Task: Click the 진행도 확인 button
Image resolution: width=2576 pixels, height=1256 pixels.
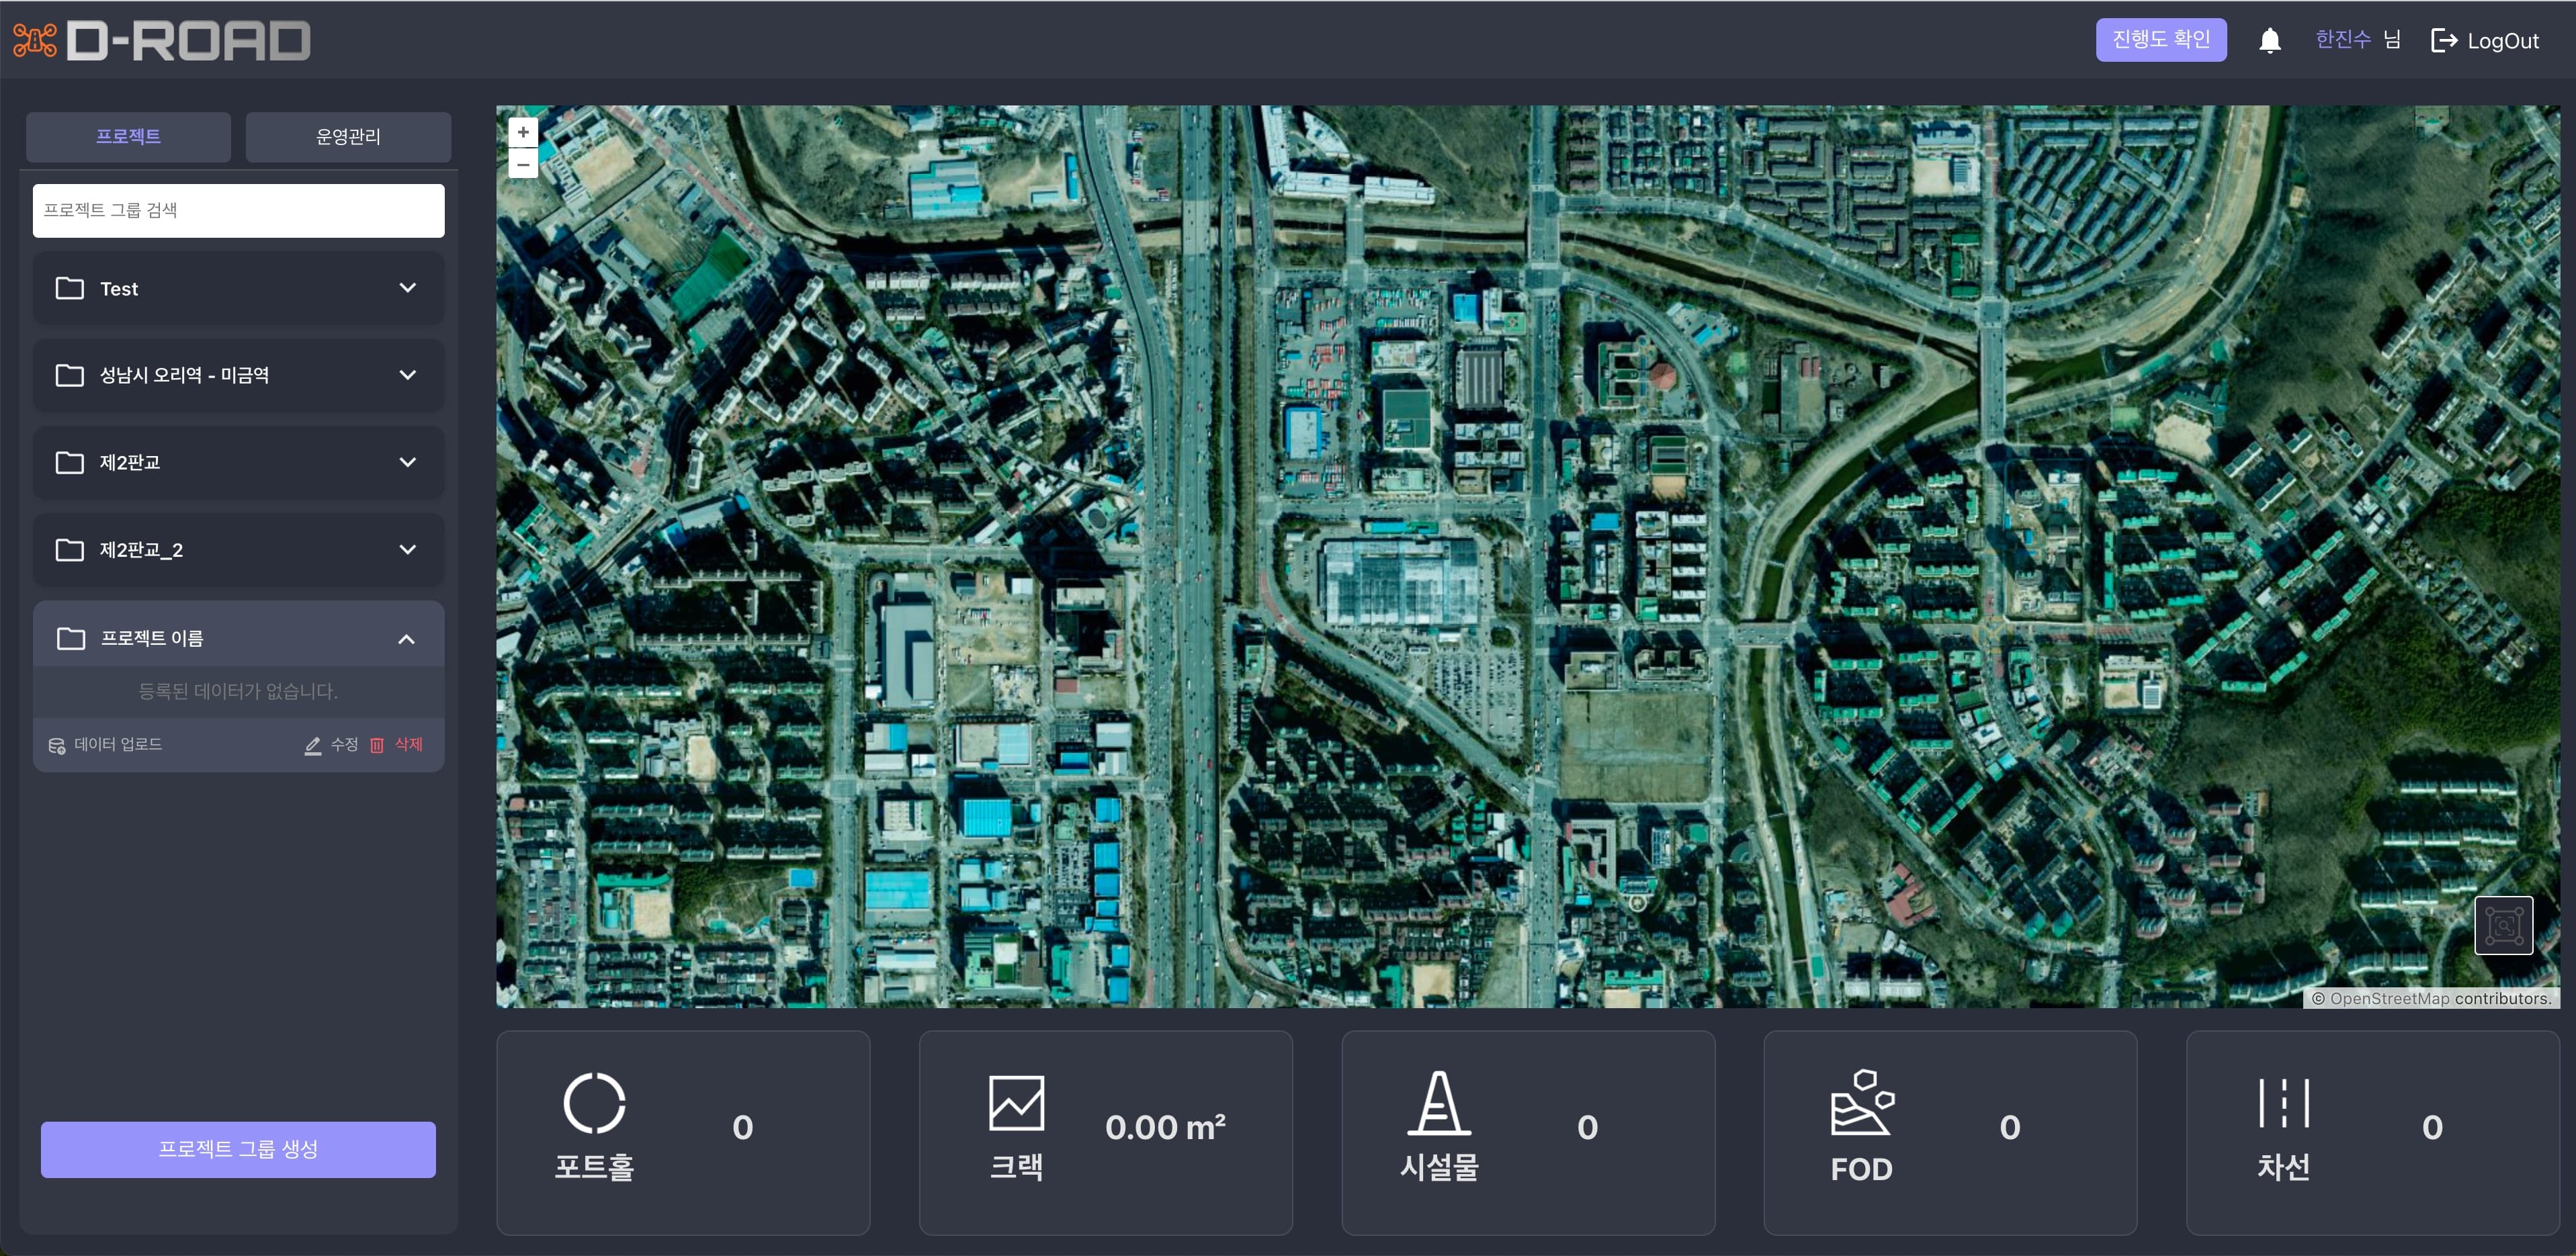Action: 2161,40
